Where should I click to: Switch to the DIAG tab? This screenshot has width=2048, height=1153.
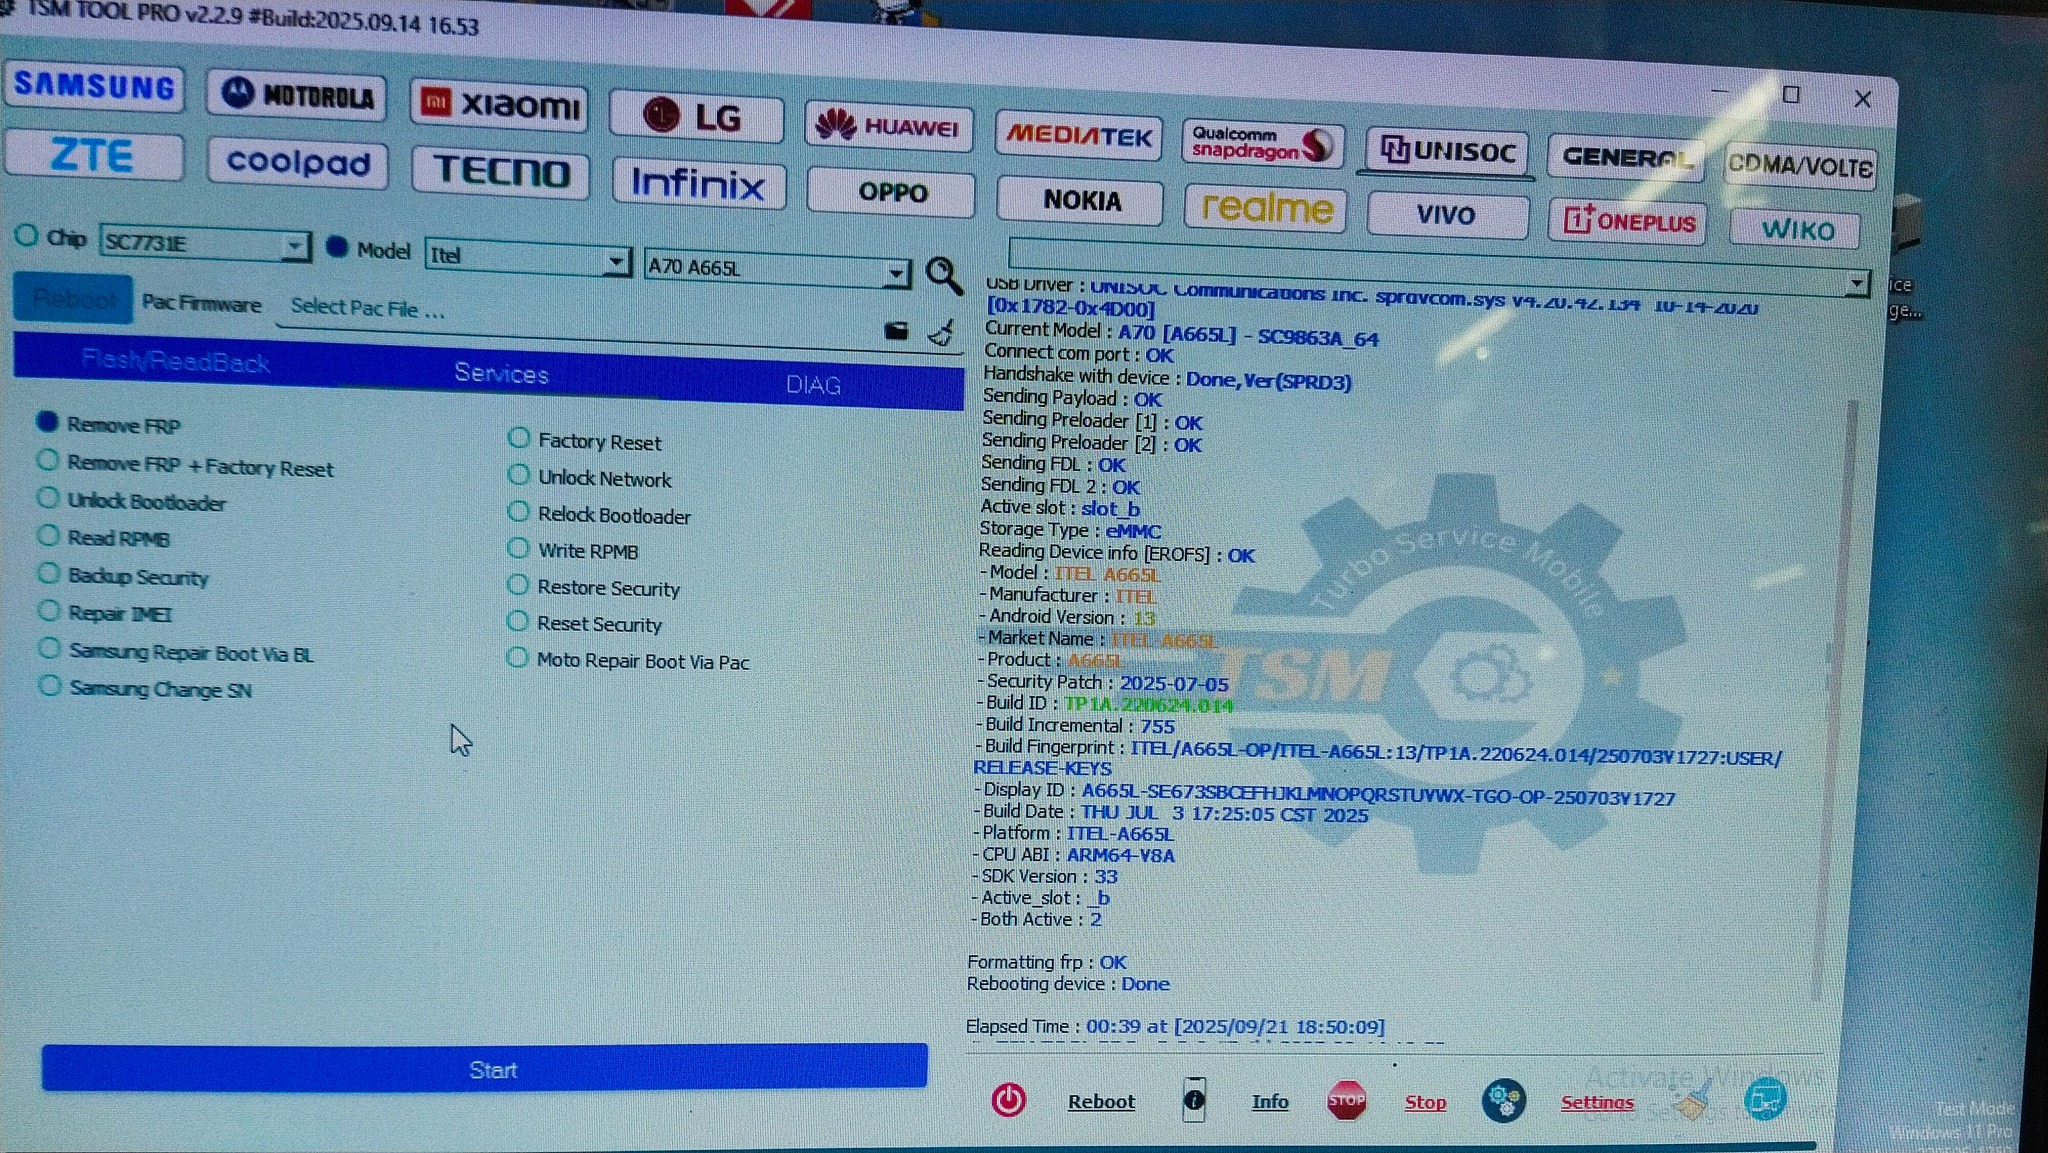[813, 385]
